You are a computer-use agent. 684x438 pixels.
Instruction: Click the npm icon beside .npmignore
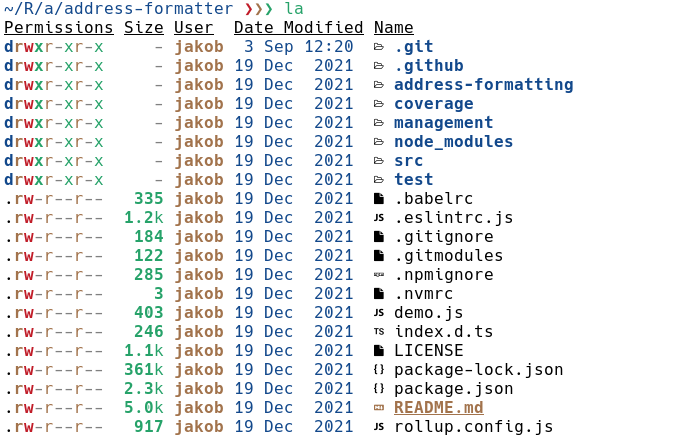379,275
